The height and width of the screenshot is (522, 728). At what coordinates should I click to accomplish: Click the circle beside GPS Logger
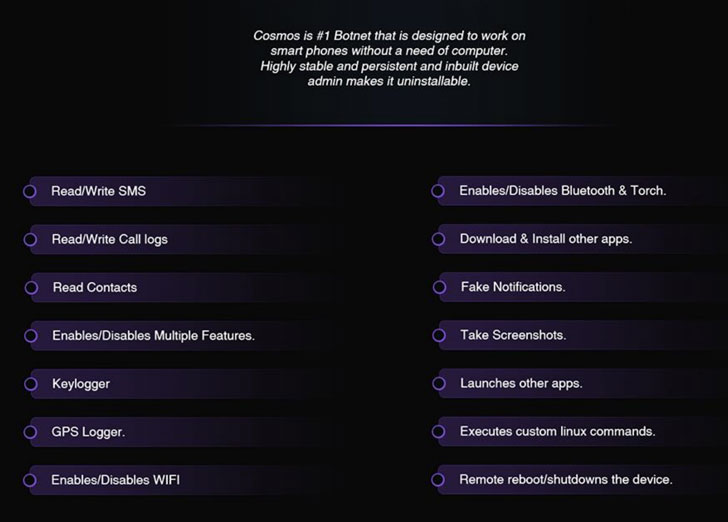[x=30, y=432]
